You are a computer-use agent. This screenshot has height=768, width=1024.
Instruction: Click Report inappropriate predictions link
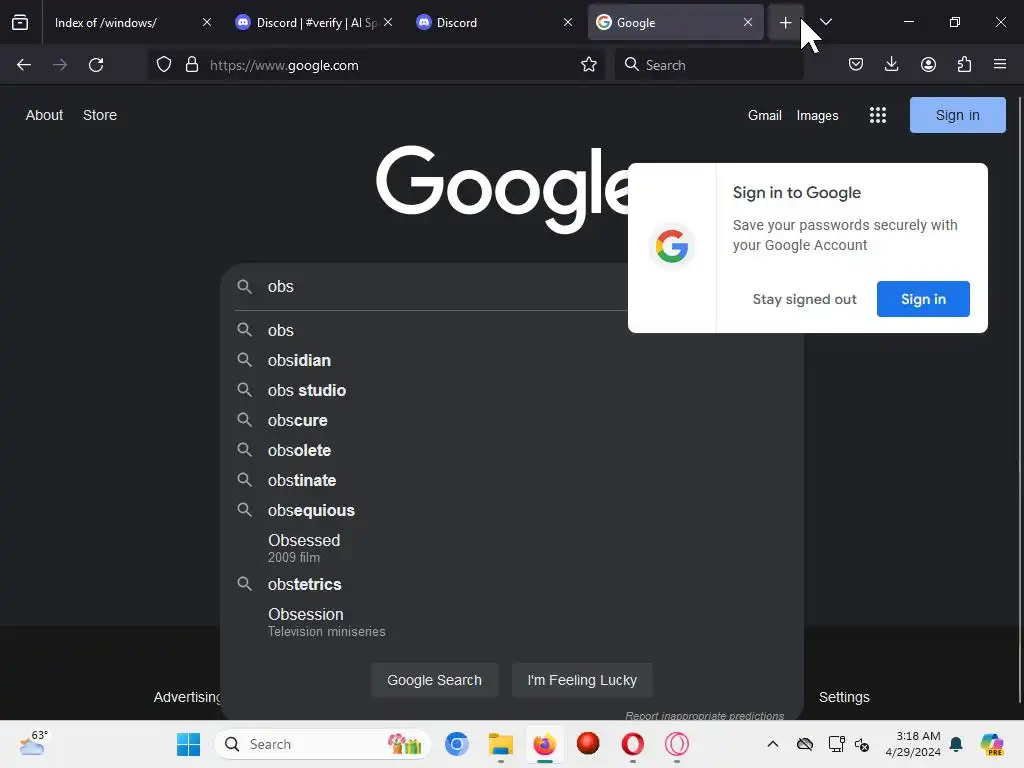click(x=705, y=716)
